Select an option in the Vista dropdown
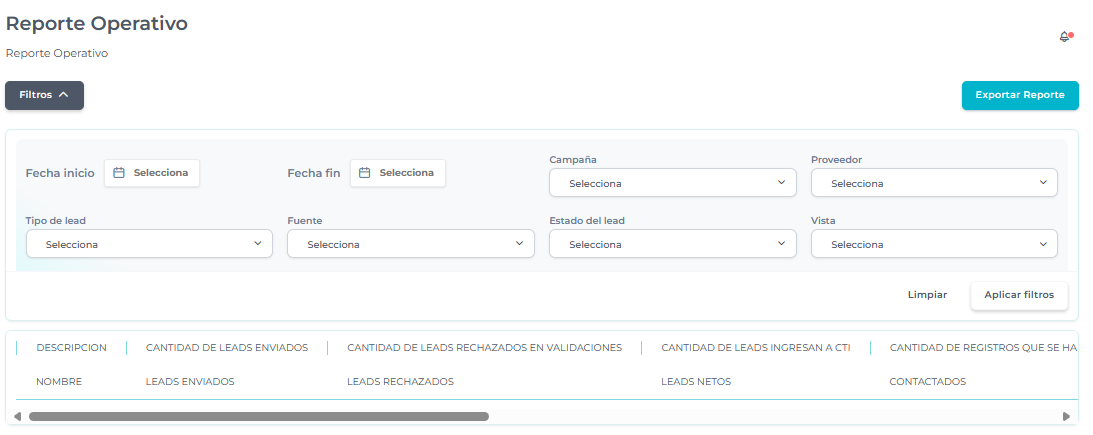The width and height of the screenshot is (1093, 435). pyautogui.click(x=934, y=244)
